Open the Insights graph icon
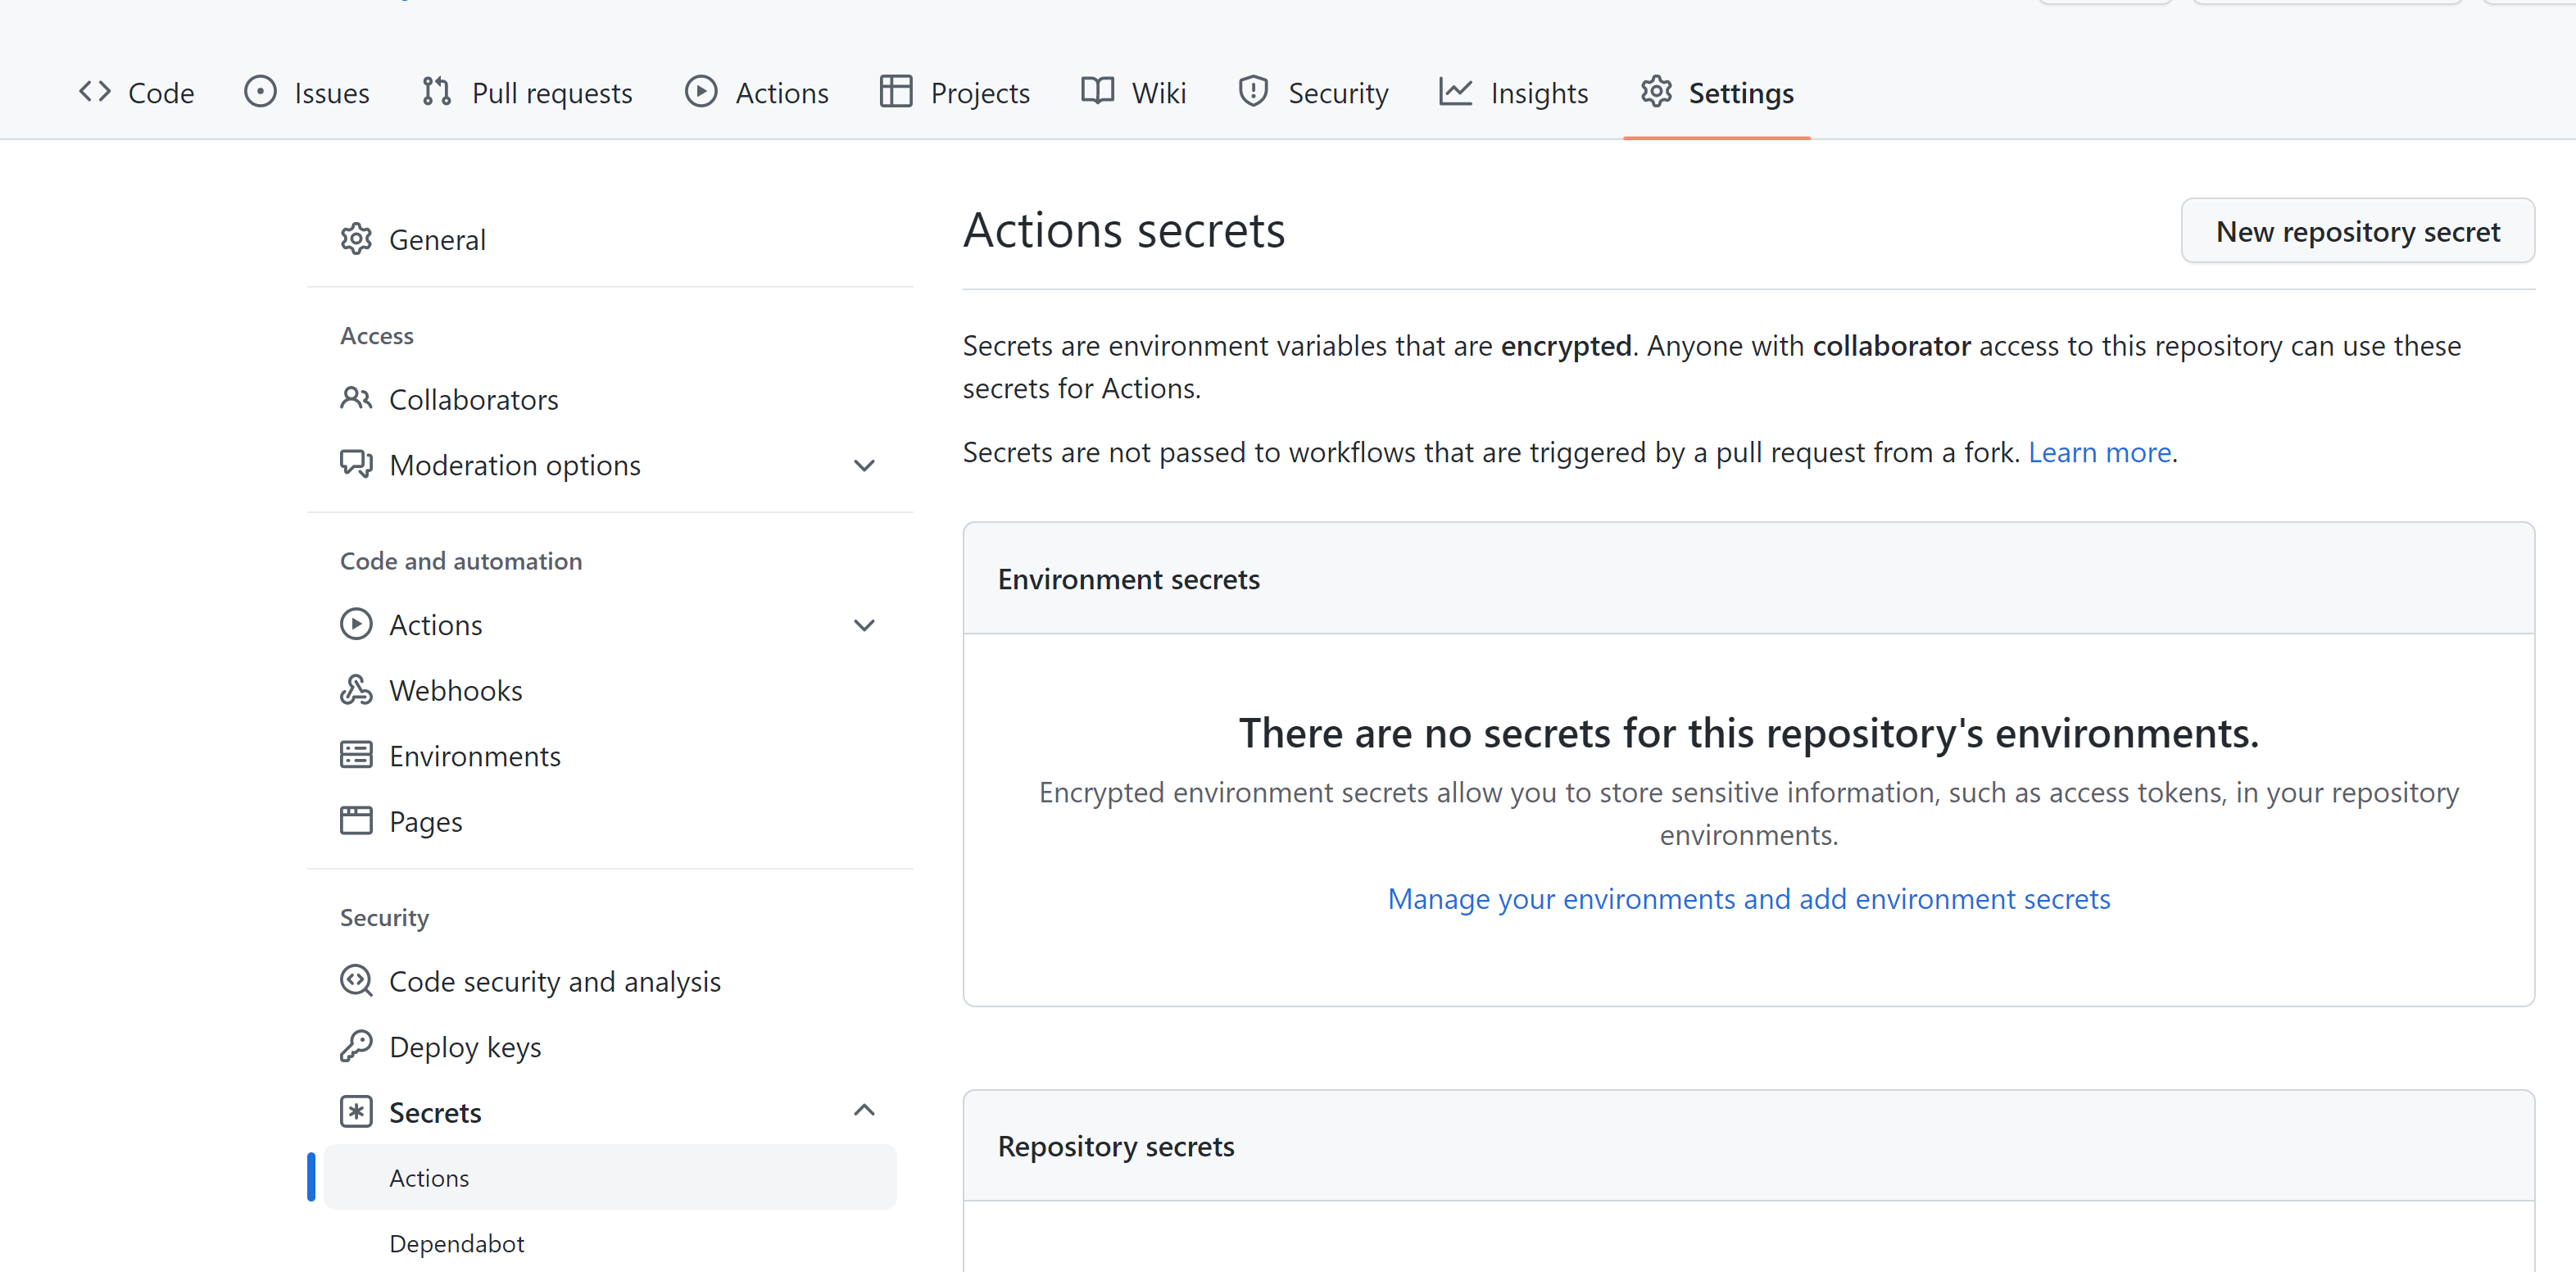Image resolution: width=2576 pixels, height=1272 pixels. pos(1456,91)
